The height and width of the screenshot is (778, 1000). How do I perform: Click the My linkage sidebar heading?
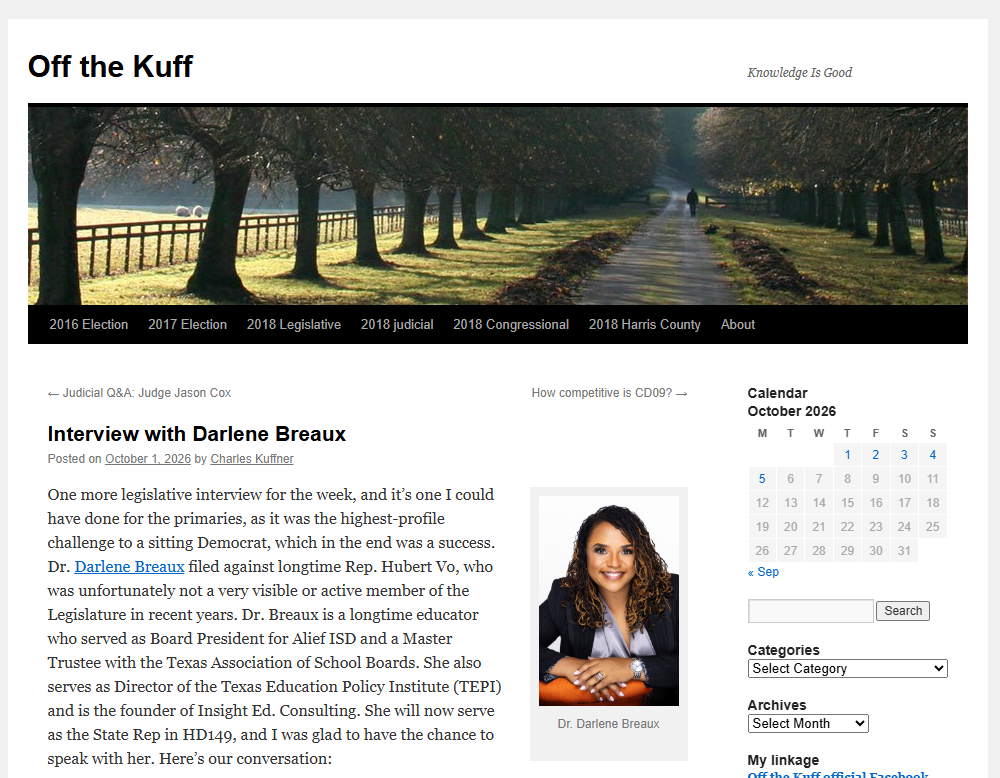pos(783,760)
